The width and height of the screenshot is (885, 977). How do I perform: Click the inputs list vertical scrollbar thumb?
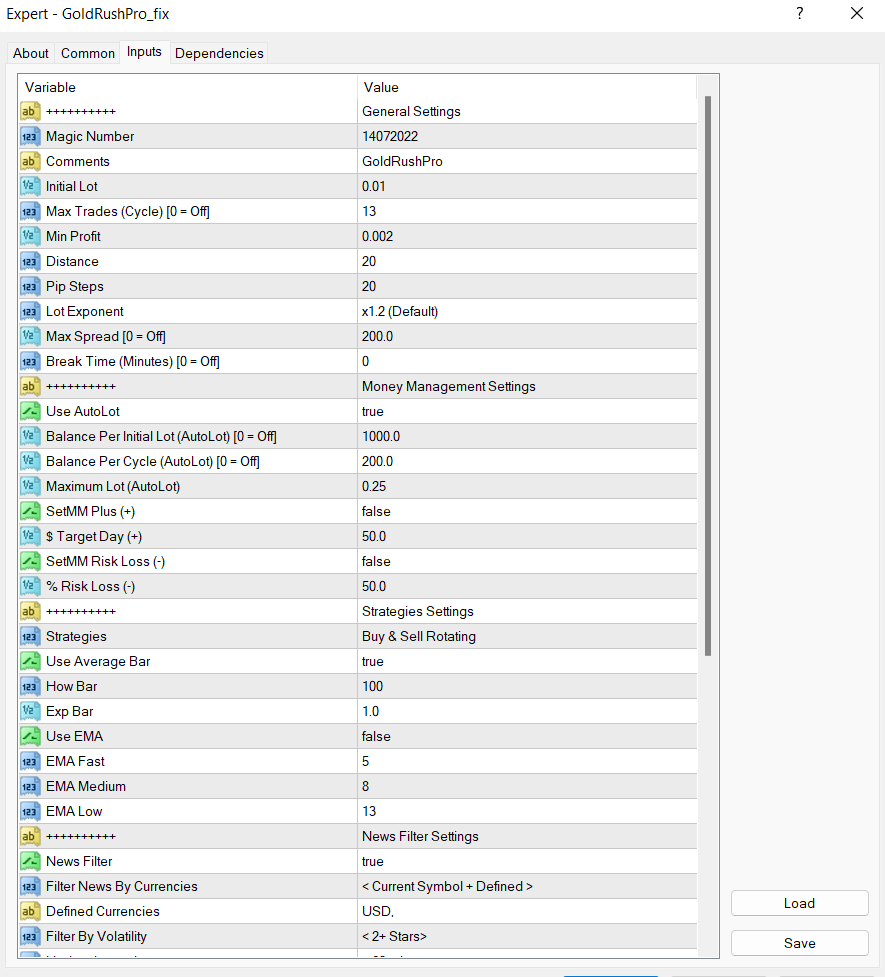coord(707,376)
